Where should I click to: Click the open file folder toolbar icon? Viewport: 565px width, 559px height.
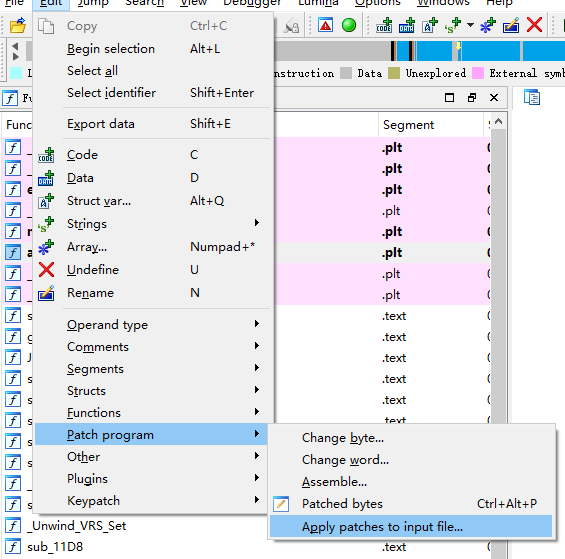[17, 26]
